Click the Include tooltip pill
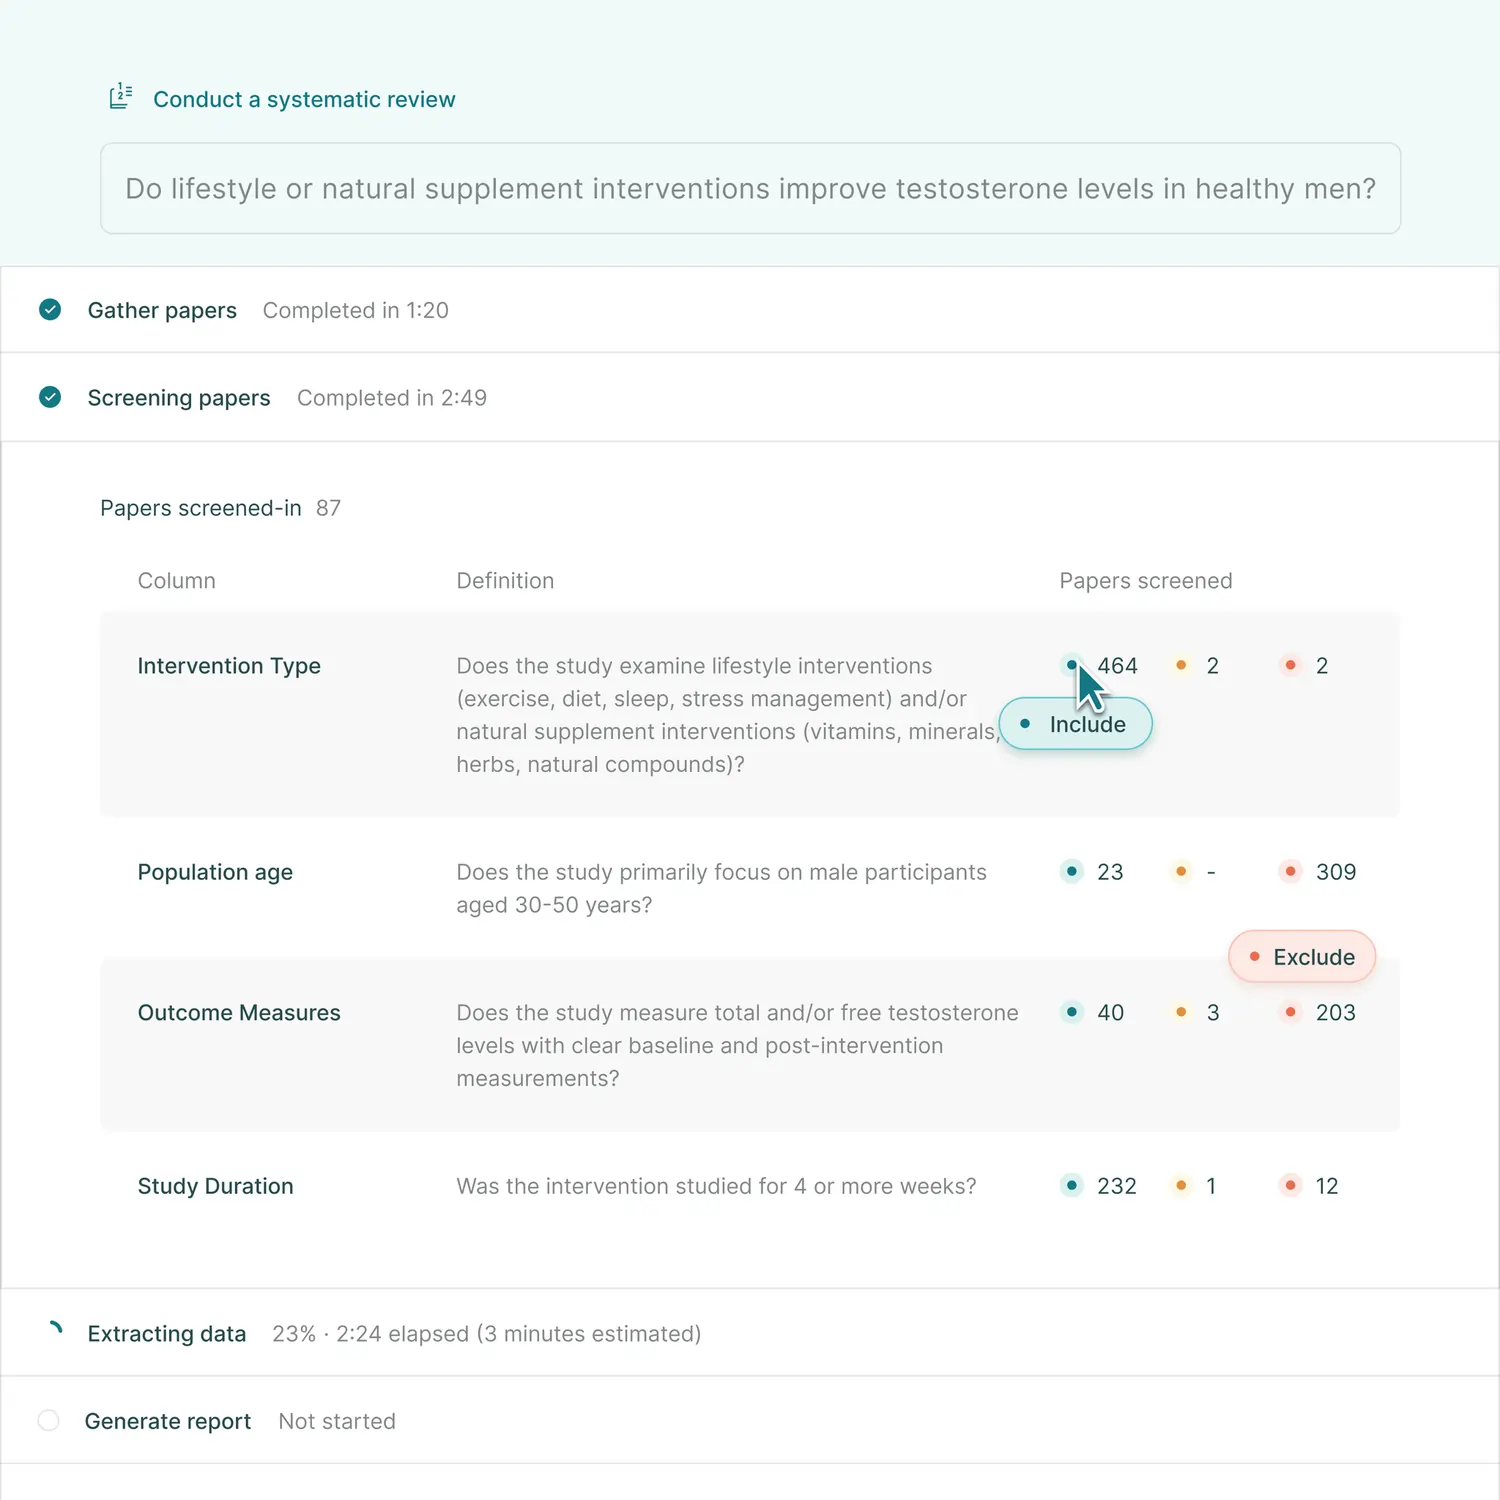The image size is (1500, 1500). (1076, 724)
